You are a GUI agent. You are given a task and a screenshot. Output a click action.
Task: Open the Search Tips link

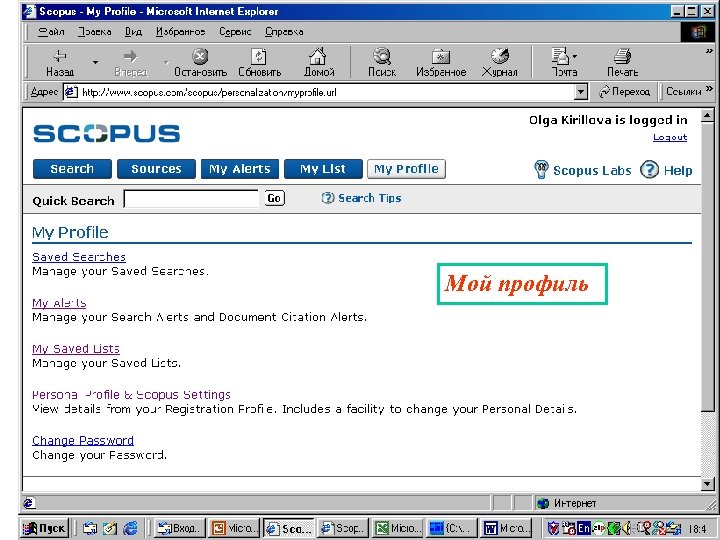pos(370,198)
